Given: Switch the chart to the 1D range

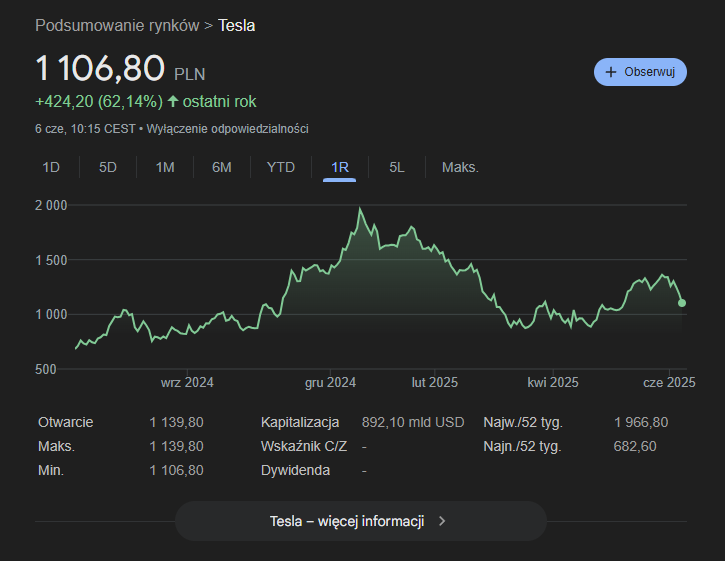Looking at the screenshot, I should (51, 167).
